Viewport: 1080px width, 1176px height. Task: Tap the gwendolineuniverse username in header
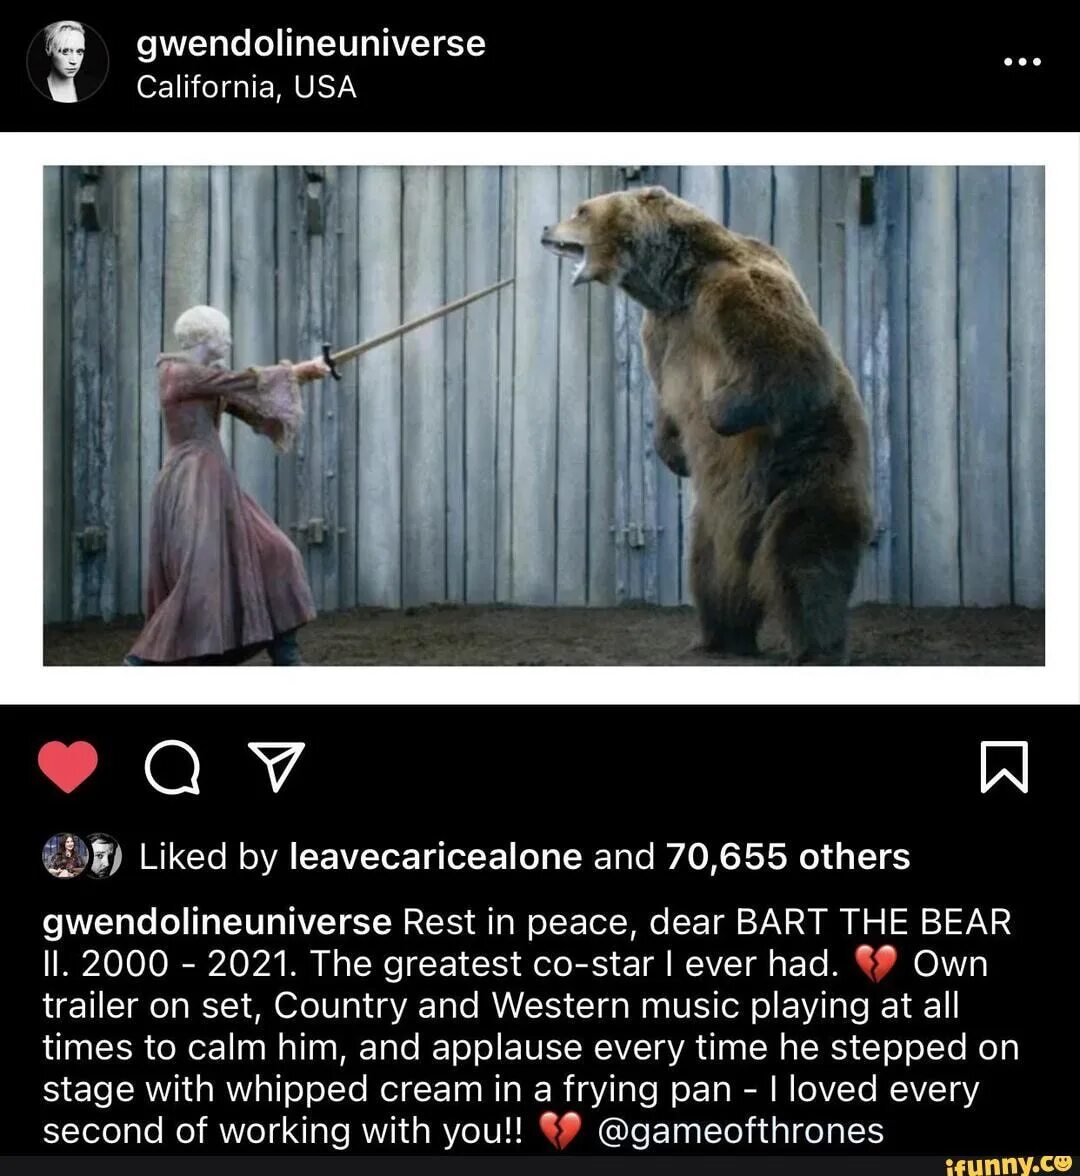tap(311, 44)
